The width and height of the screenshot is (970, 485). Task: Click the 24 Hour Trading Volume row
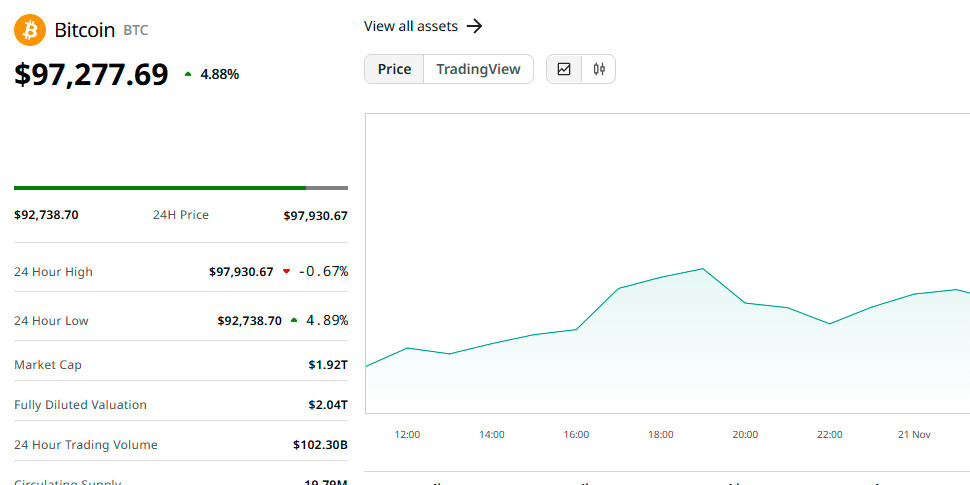coord(180,445)
